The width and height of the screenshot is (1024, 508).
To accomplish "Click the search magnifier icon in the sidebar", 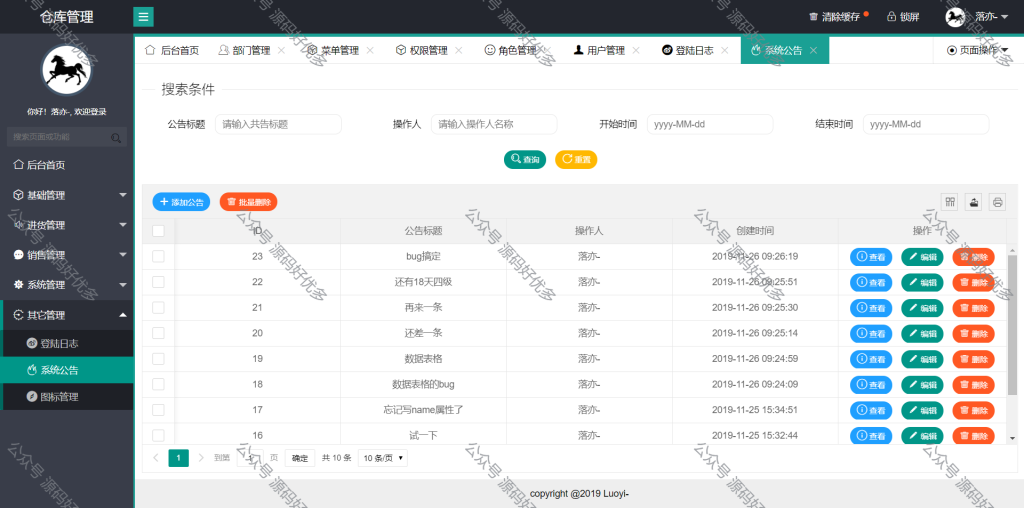I will point(116,137).
